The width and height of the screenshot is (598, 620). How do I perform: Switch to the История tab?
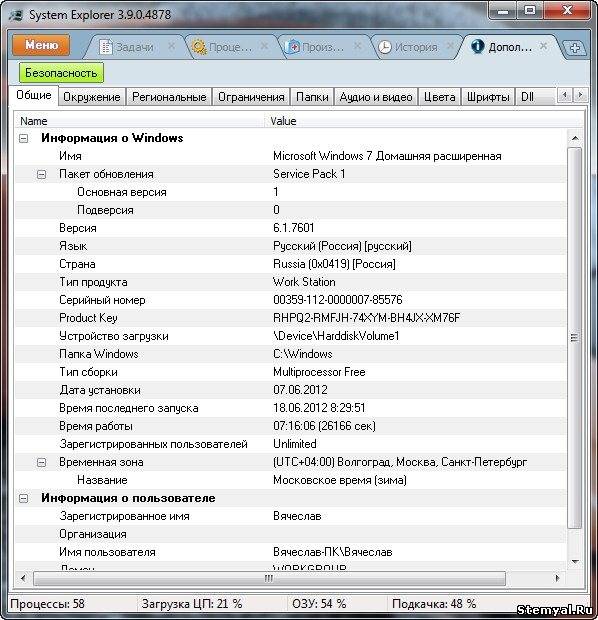pos(416,47)
